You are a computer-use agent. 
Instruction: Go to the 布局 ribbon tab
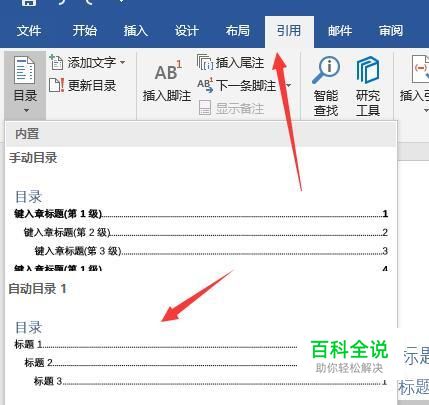(x=237, y=31)
